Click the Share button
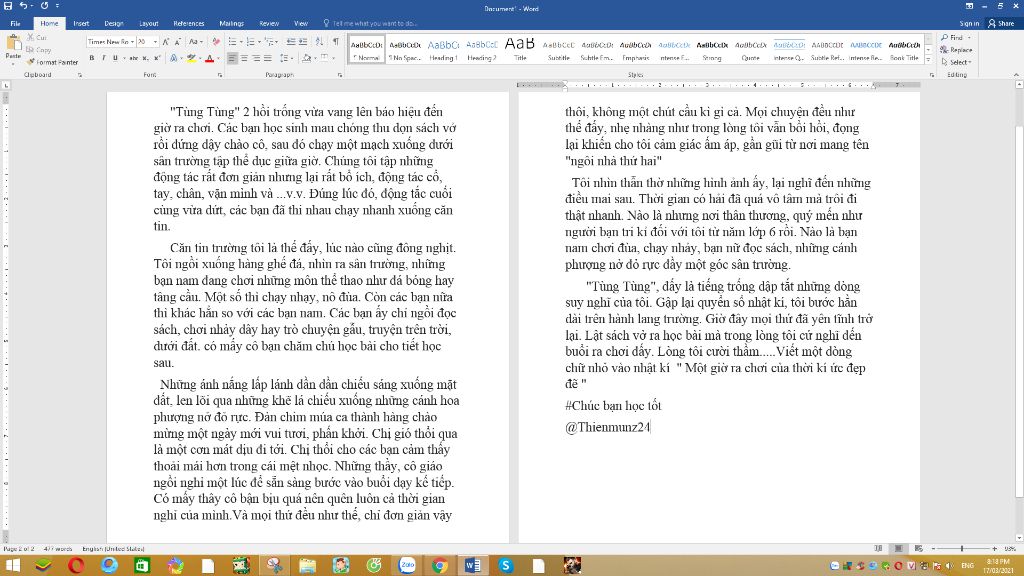This screenshot has width=1024, height=576. (1001, 23)
